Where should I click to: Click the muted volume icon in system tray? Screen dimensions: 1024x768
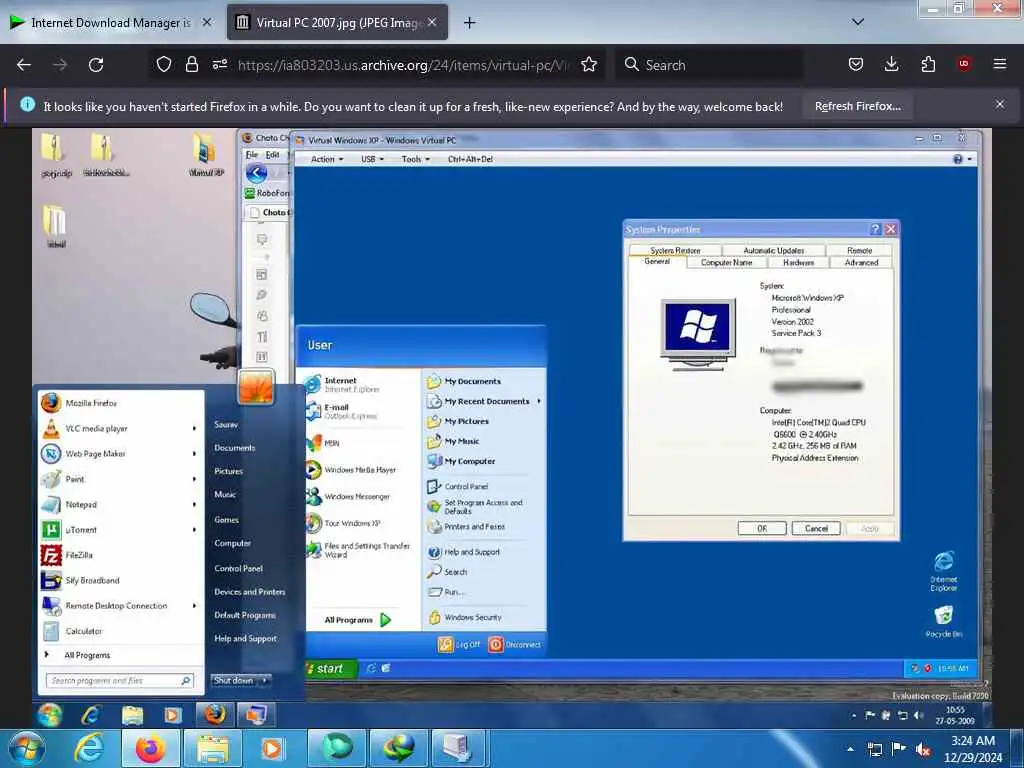click(923, 749)
